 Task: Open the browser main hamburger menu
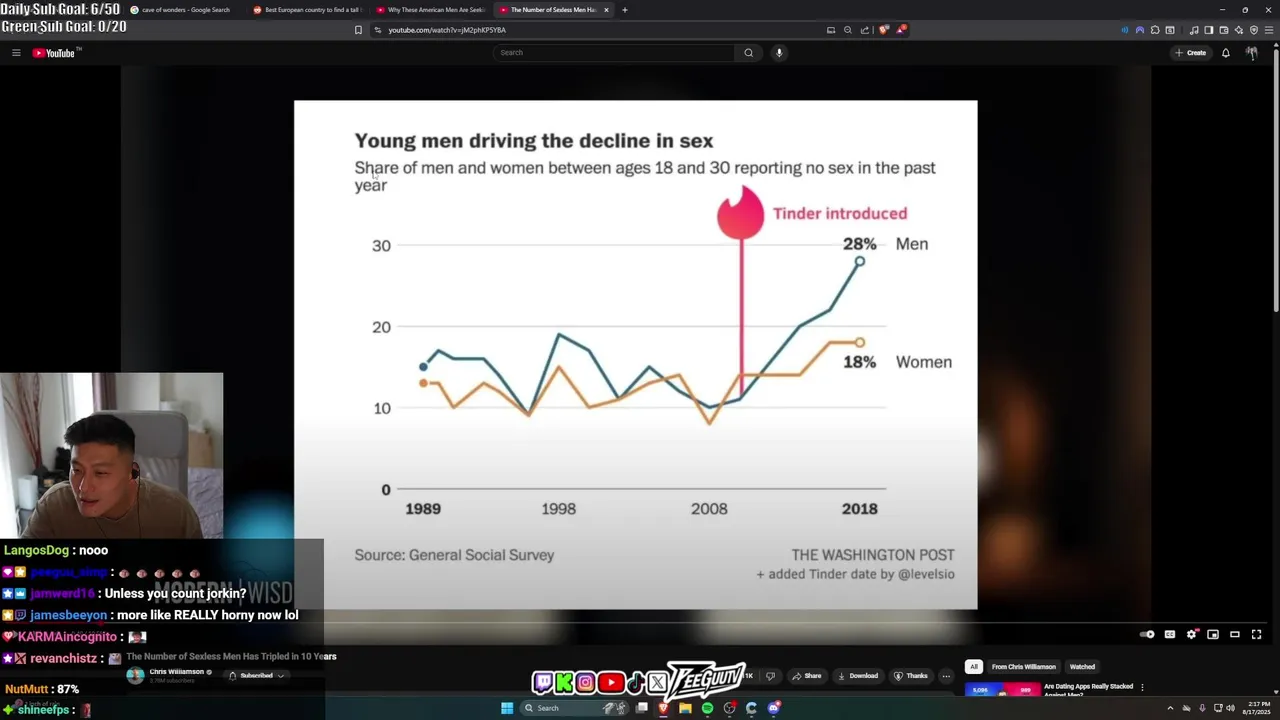[1269, 30]
